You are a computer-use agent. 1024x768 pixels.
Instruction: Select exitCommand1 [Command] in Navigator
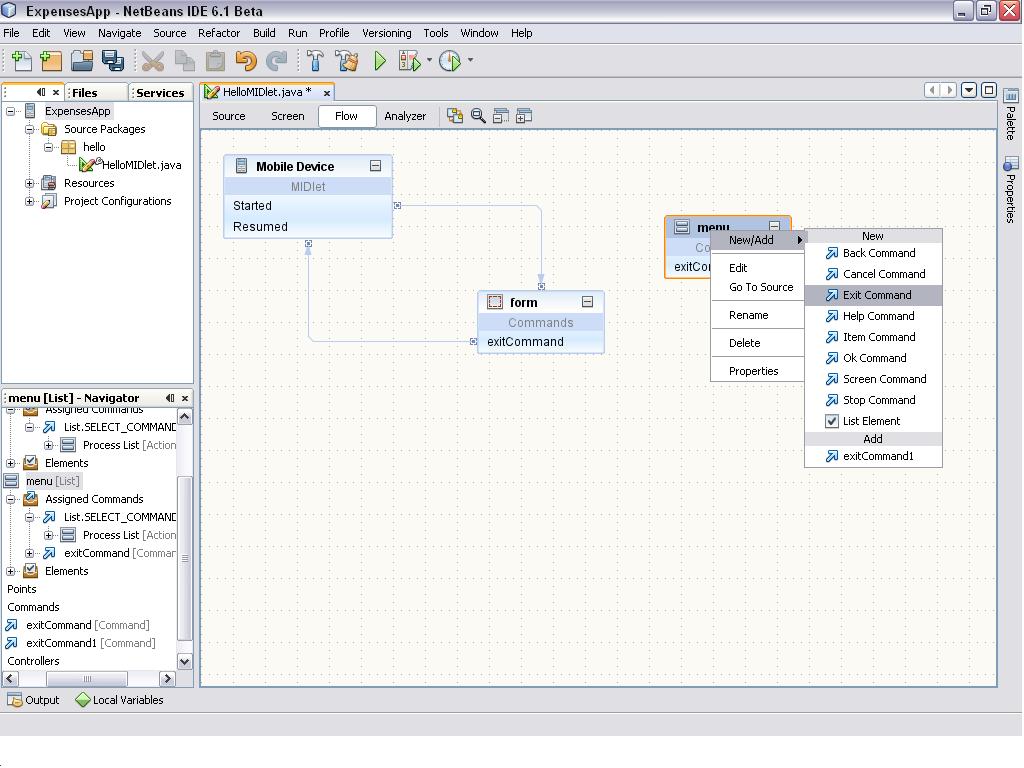tap(80, 643)
